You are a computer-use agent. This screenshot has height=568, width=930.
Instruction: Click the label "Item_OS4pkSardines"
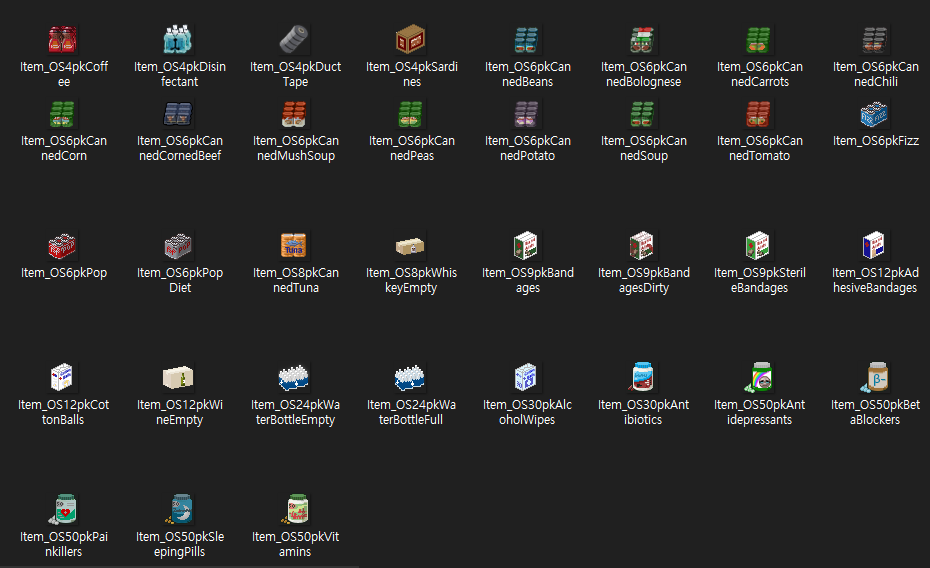[x=412, y=74]
